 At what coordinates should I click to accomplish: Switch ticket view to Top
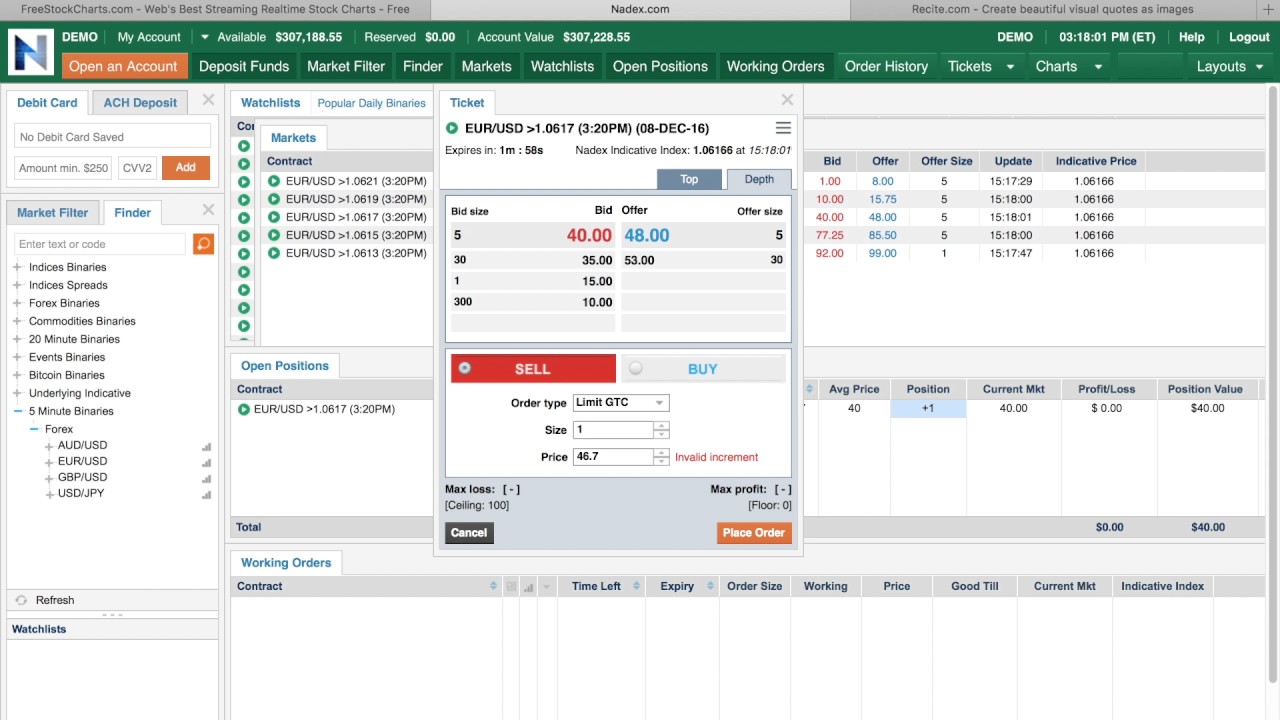click(x=689, y=179)
